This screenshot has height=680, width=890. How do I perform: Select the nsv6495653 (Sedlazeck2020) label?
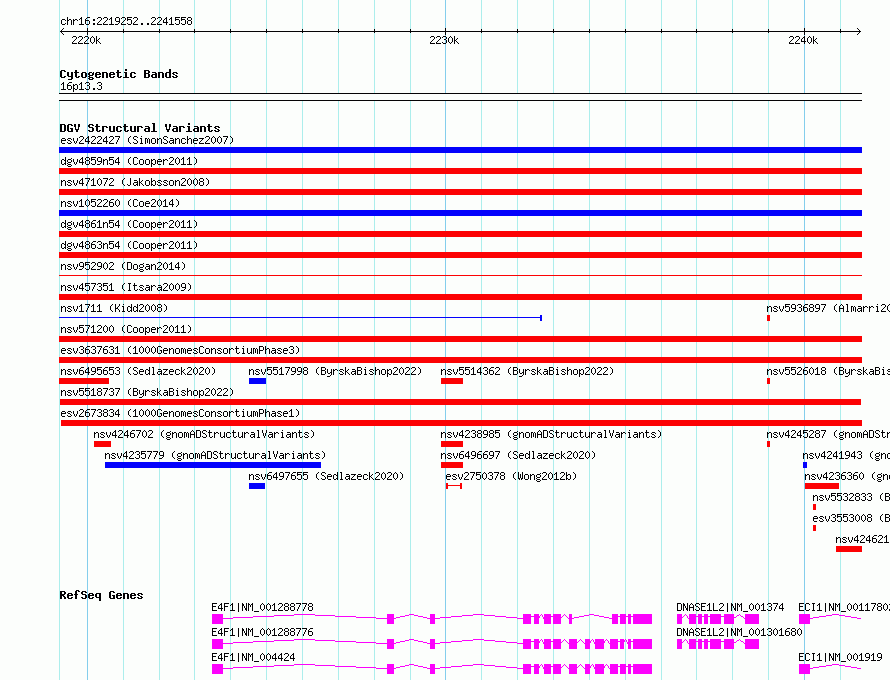coord(138,371)
